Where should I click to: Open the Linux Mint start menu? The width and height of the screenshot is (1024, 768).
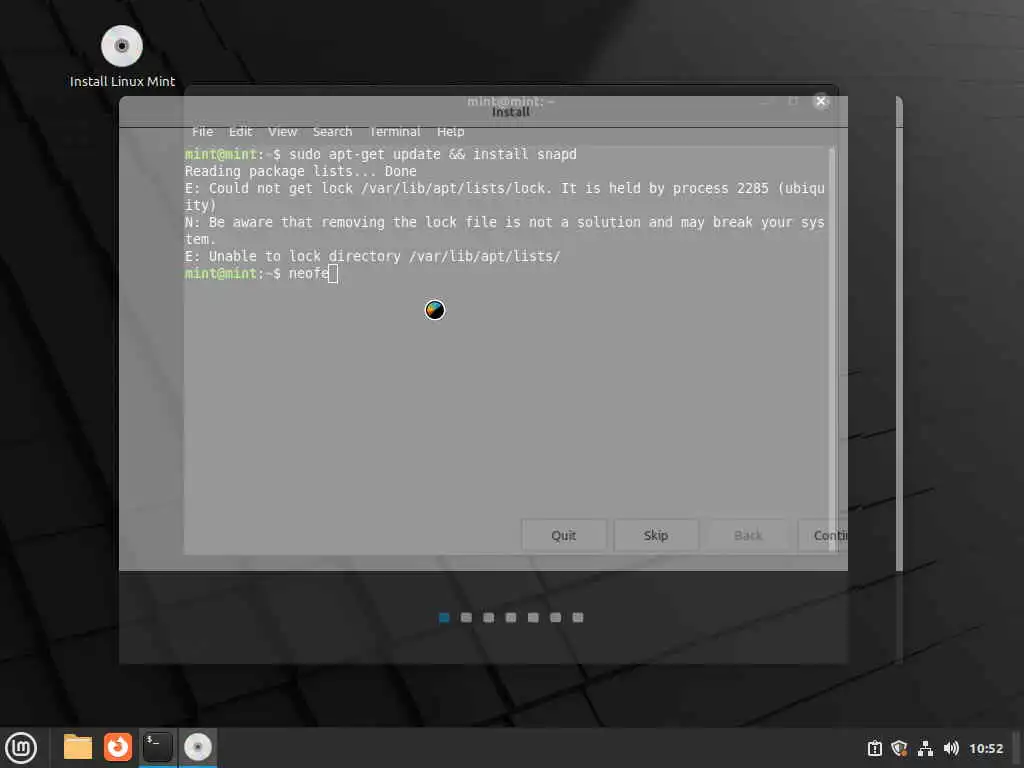[22, 747]
